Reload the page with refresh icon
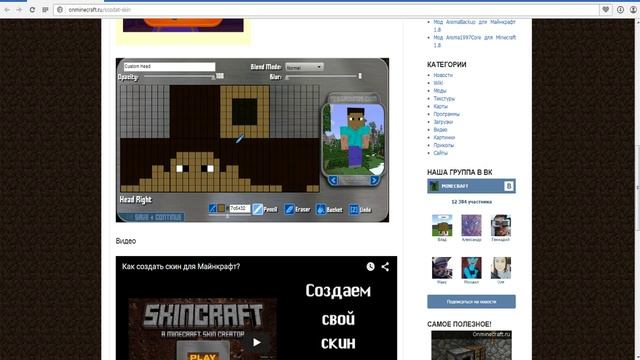This screenshot has width=640, height=360. [x=32, y=9]
